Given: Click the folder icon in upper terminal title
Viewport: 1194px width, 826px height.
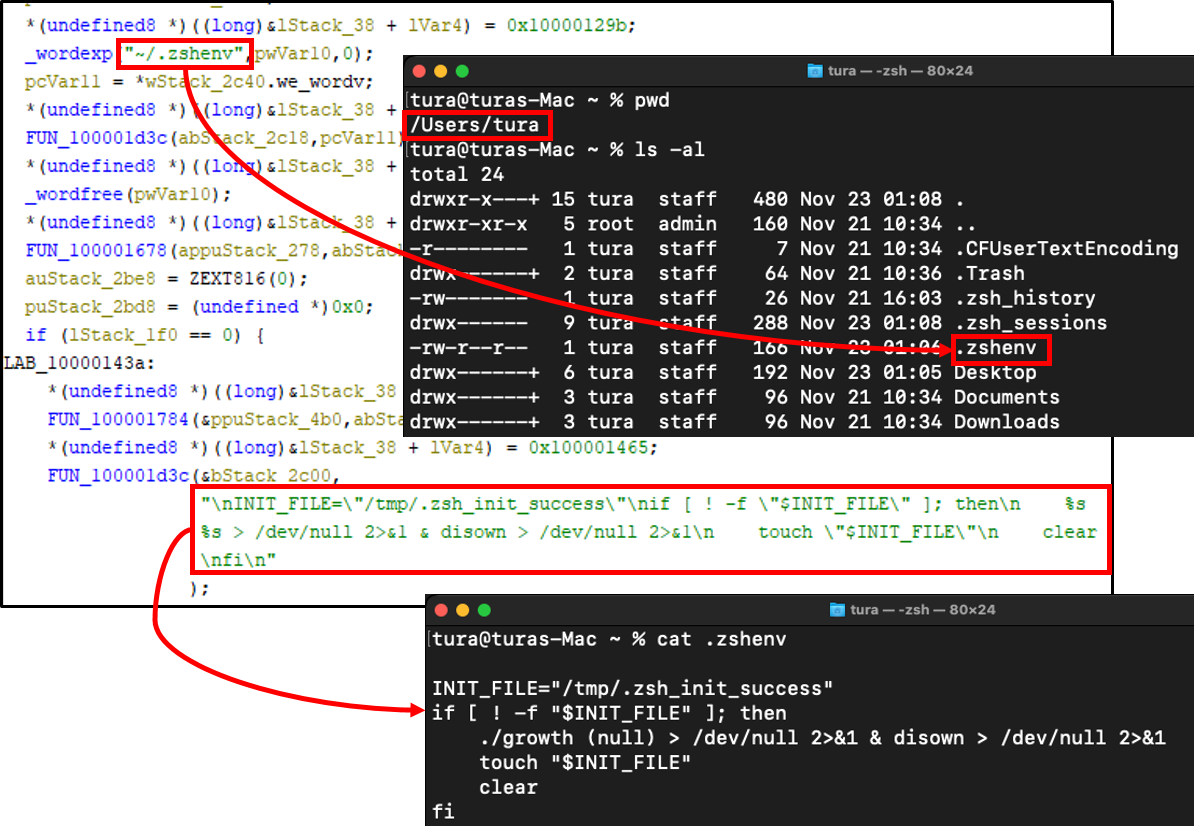Looking at the screenshot, I should pos(814,71).
